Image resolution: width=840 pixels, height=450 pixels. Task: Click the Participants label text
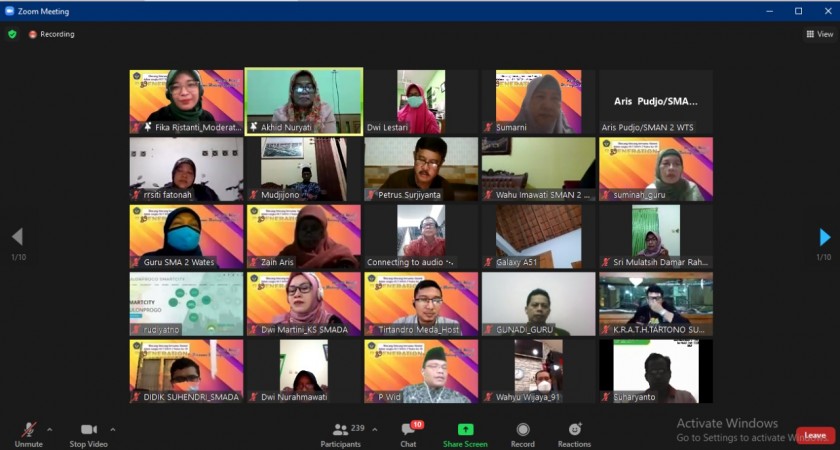point(340,444)
